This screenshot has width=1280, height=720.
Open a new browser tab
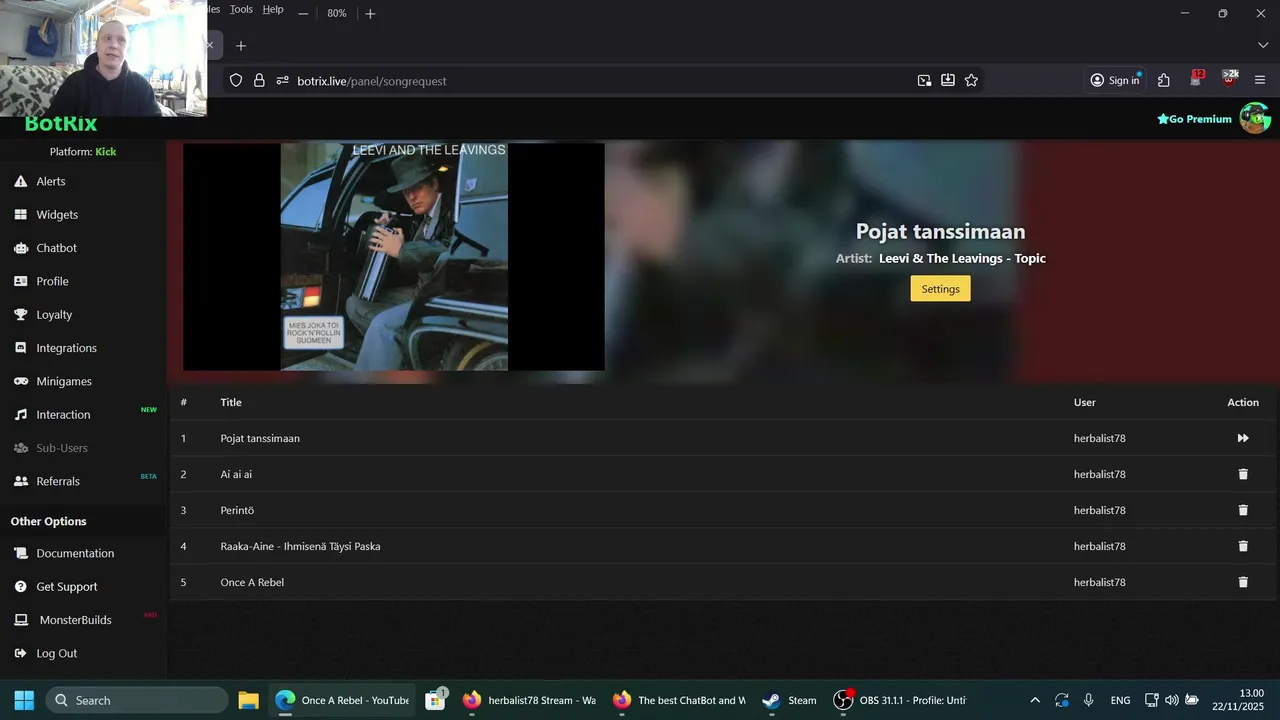(x=241, y=45)
